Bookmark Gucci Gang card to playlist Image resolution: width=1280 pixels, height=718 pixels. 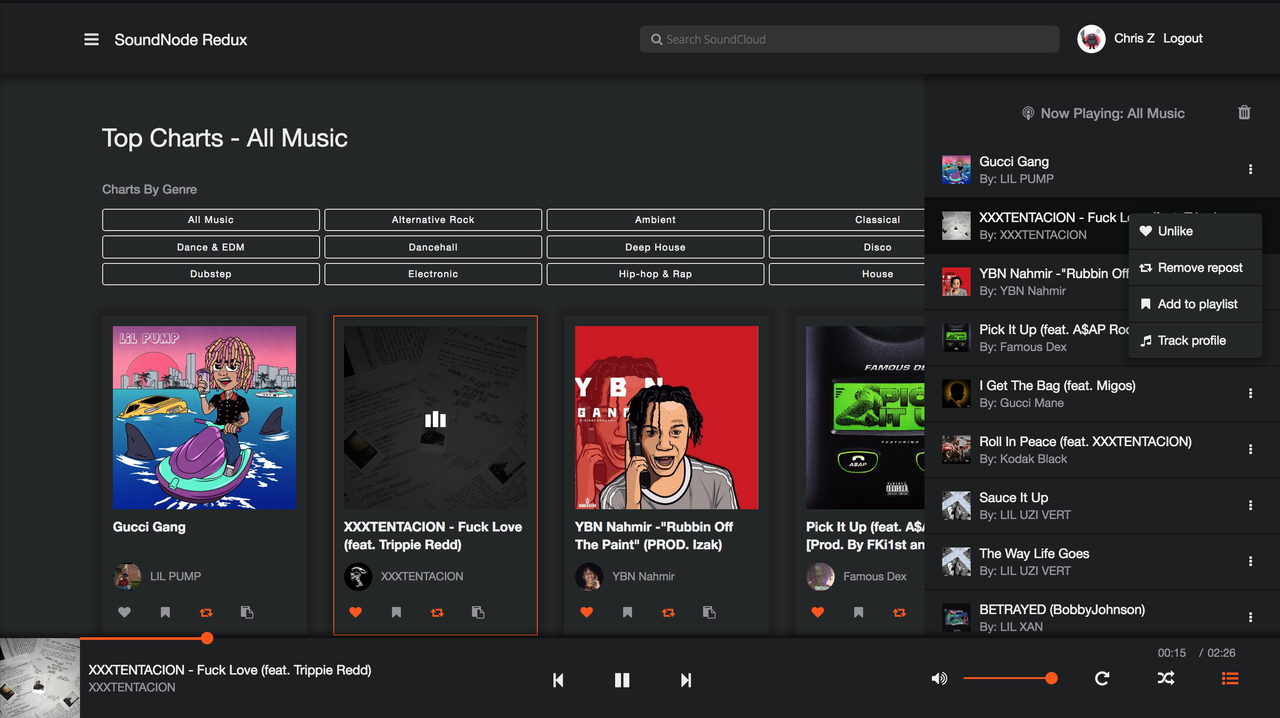click(x=165, y=612)
